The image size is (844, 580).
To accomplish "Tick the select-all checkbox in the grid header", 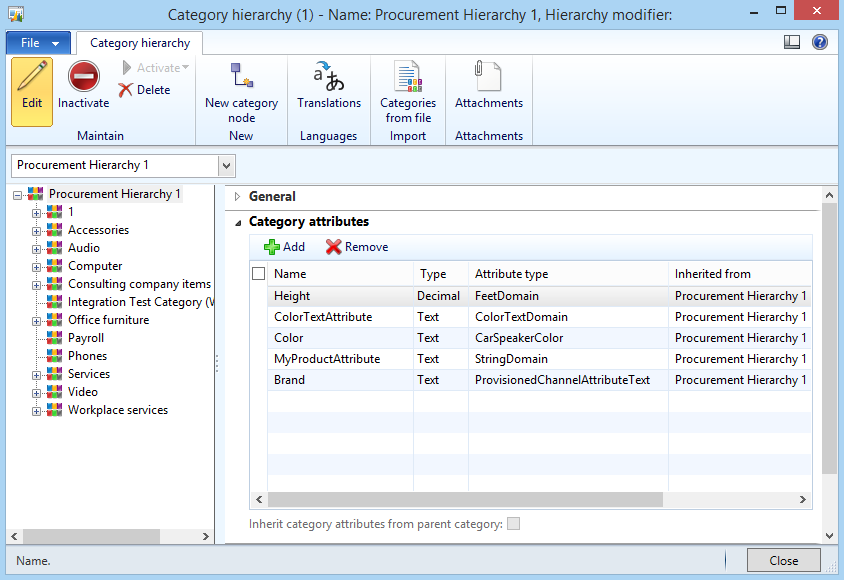I will [x=259, y=274].
